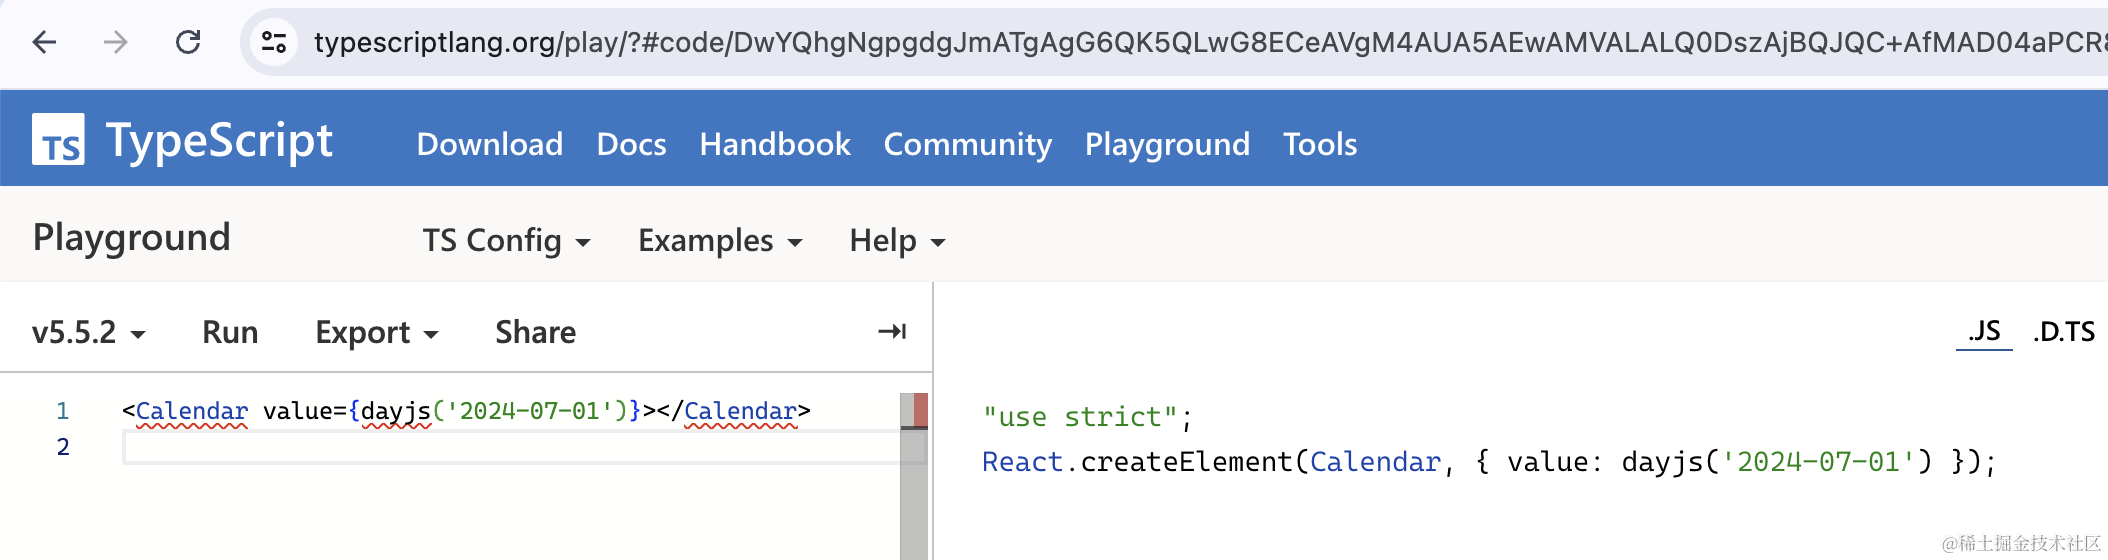Visit the Community page
The width and height of the screenshot is (2108, 560).
pyautogui.click(x=968, y=144)
